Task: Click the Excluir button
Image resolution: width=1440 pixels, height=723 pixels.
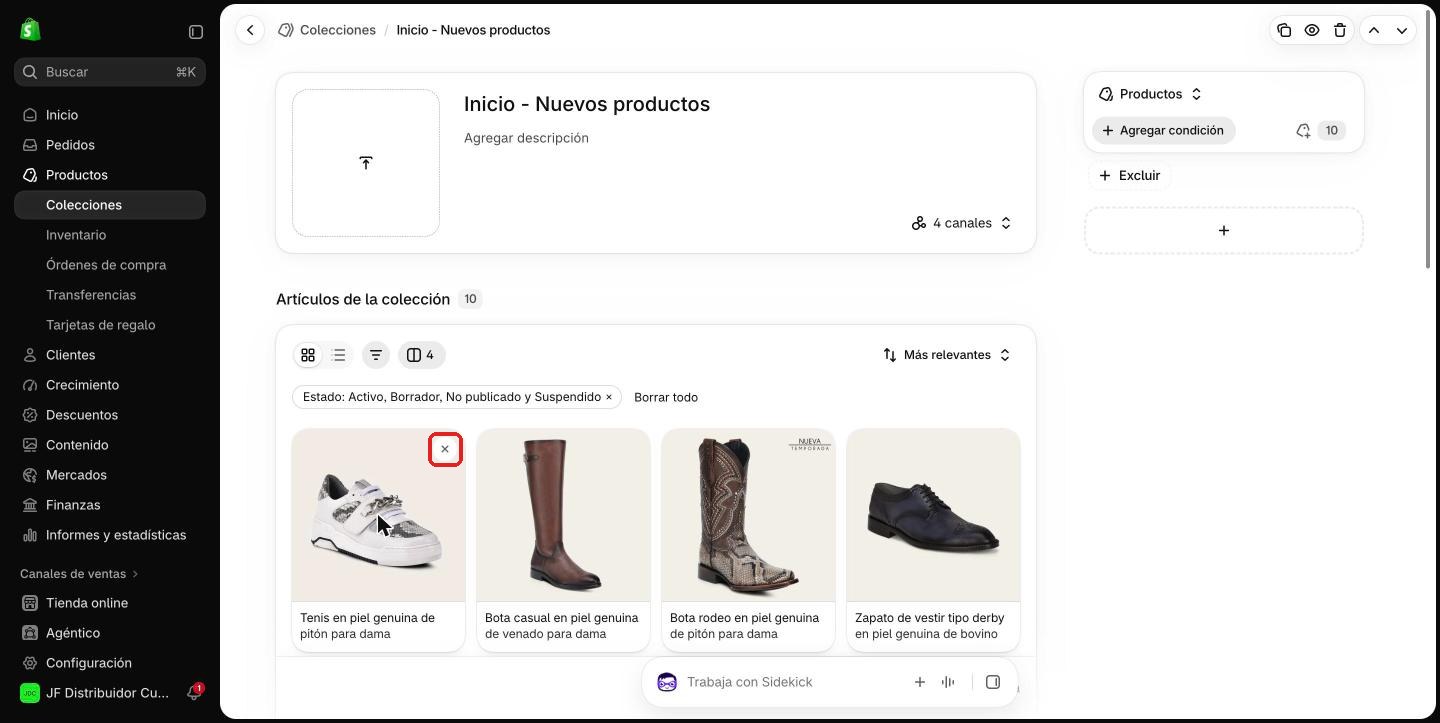Action: pyautogui.click(x=1130, y=176)
